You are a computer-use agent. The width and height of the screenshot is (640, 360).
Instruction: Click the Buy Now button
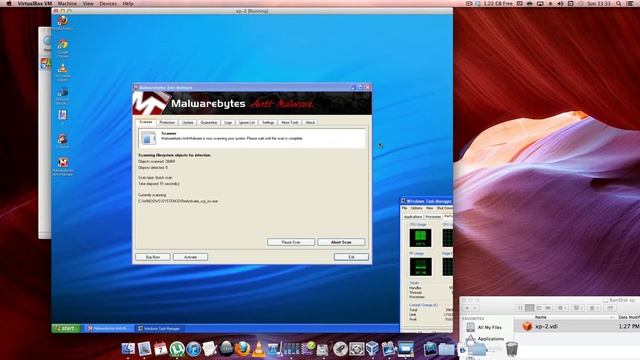coord(153,257)
